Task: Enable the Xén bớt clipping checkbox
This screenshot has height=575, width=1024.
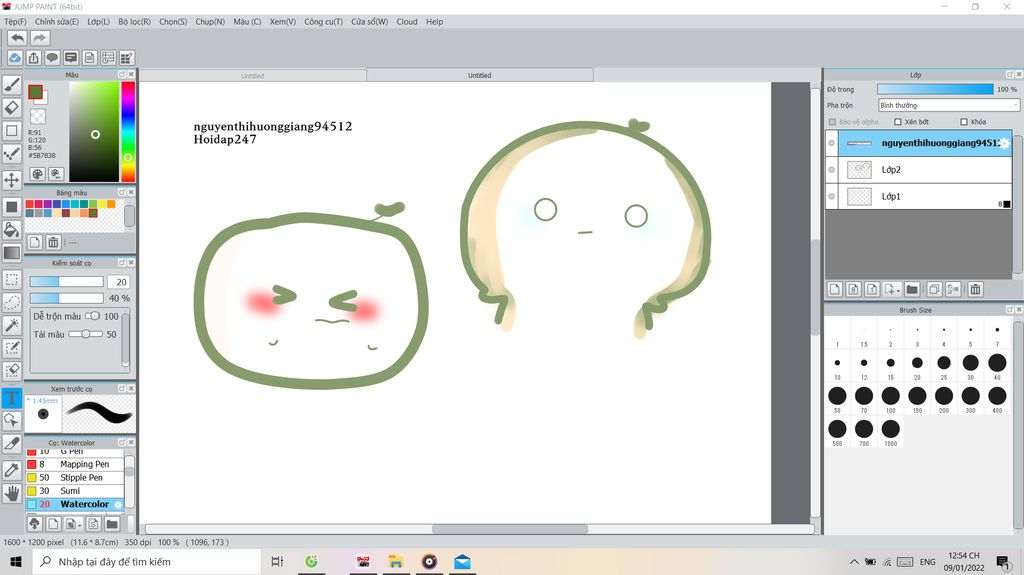Action: tap(898, 122)
